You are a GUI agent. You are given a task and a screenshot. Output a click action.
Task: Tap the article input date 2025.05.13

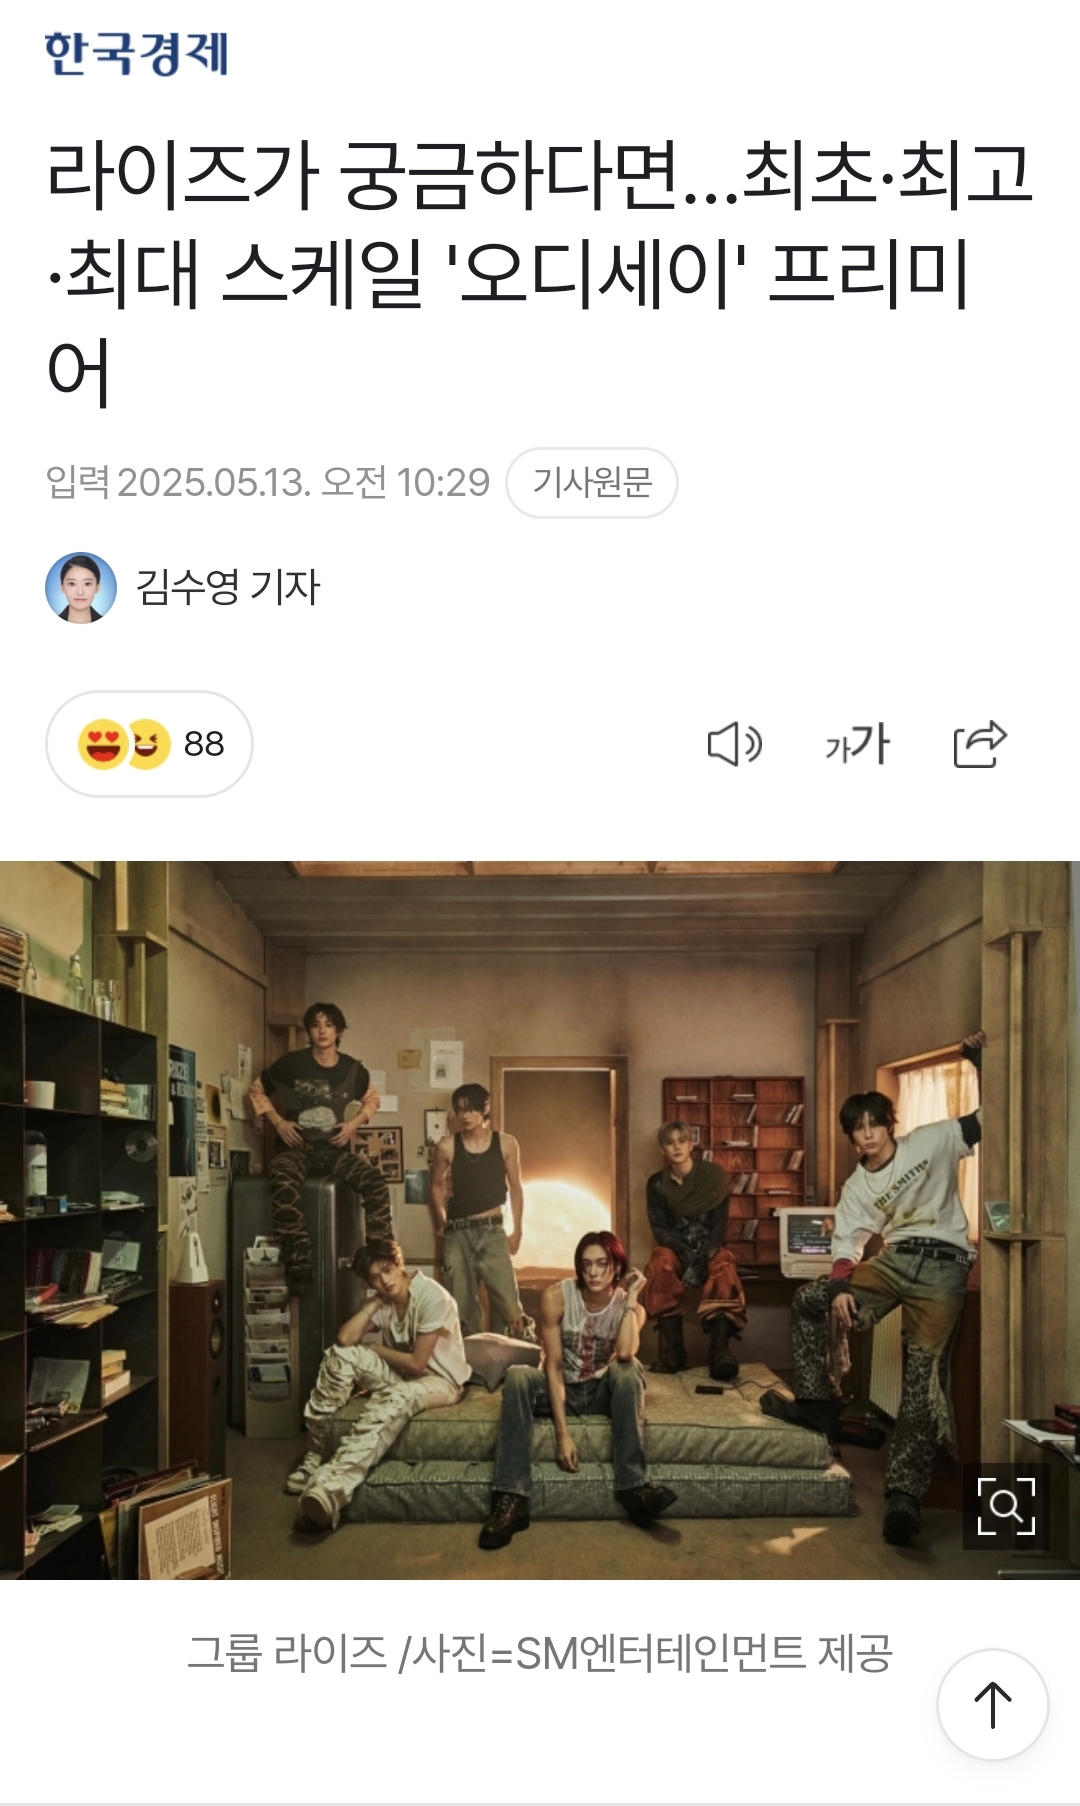pyautogui.click(x=214, y=483)
